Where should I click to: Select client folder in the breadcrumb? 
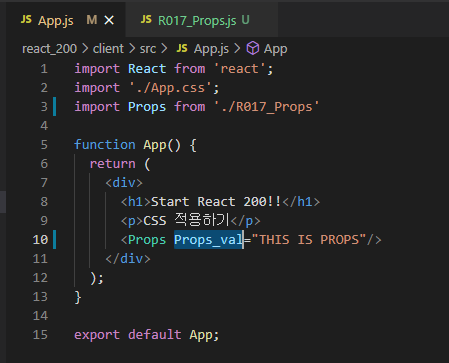tap(108, 49)
